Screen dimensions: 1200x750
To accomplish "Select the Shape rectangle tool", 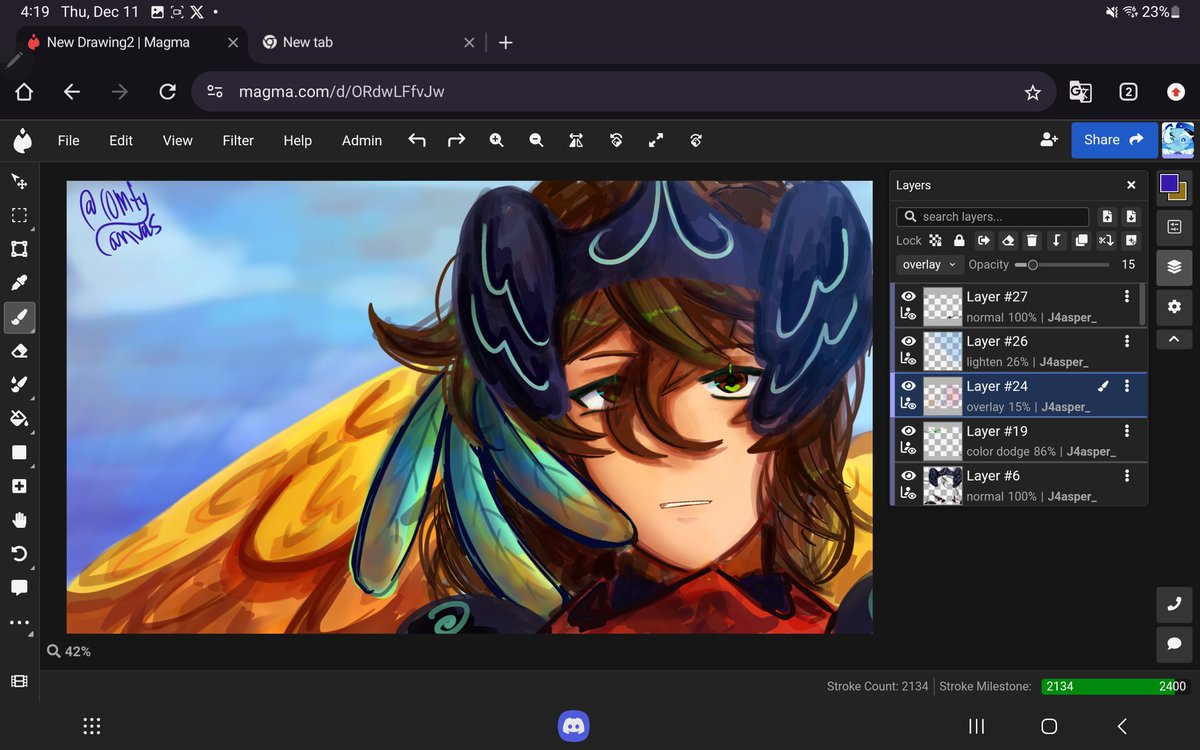I will pos(19,452).
